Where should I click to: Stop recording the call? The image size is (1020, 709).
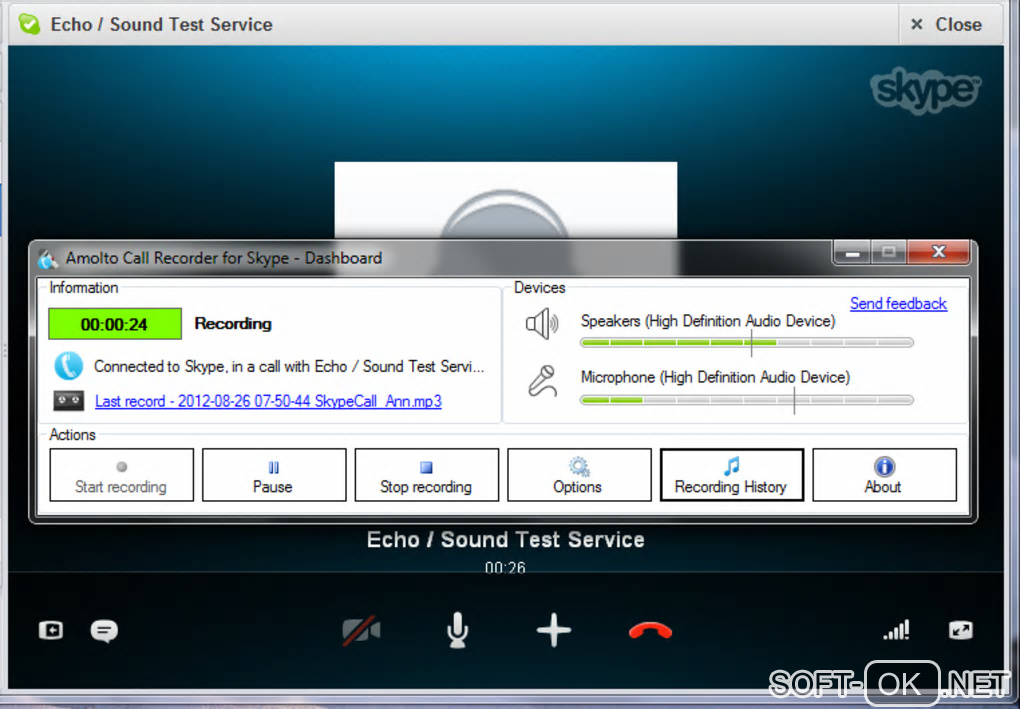pyautogui.click(x=427, y=475)
